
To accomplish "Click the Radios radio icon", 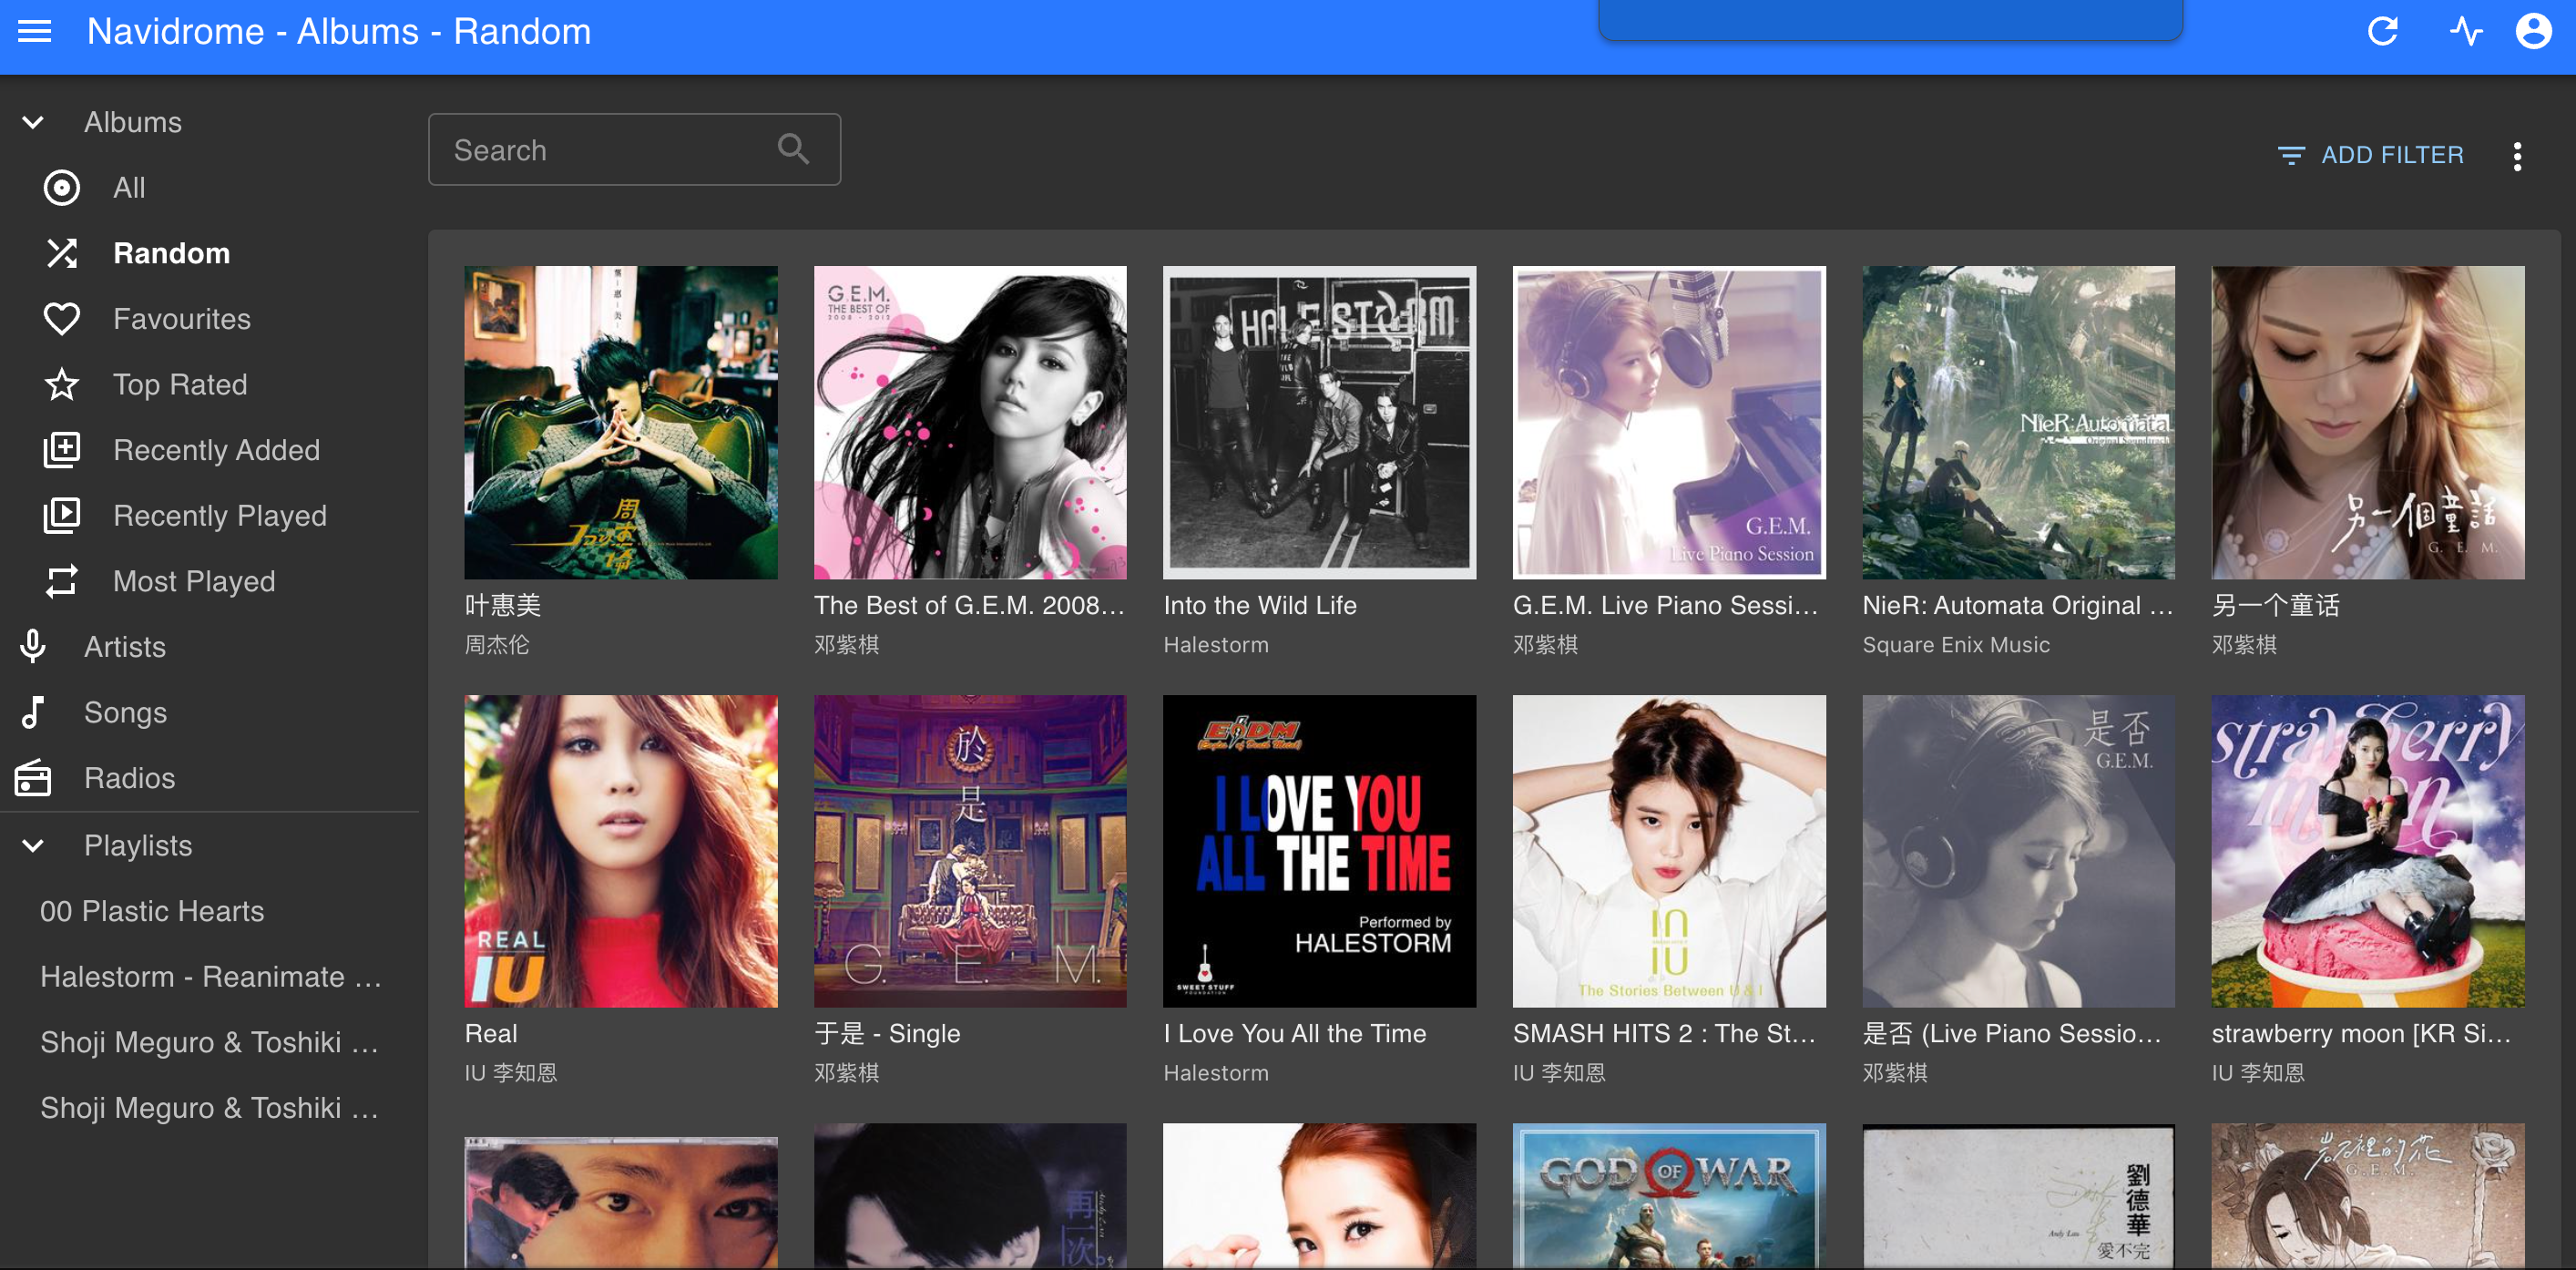I will point(33,778).
